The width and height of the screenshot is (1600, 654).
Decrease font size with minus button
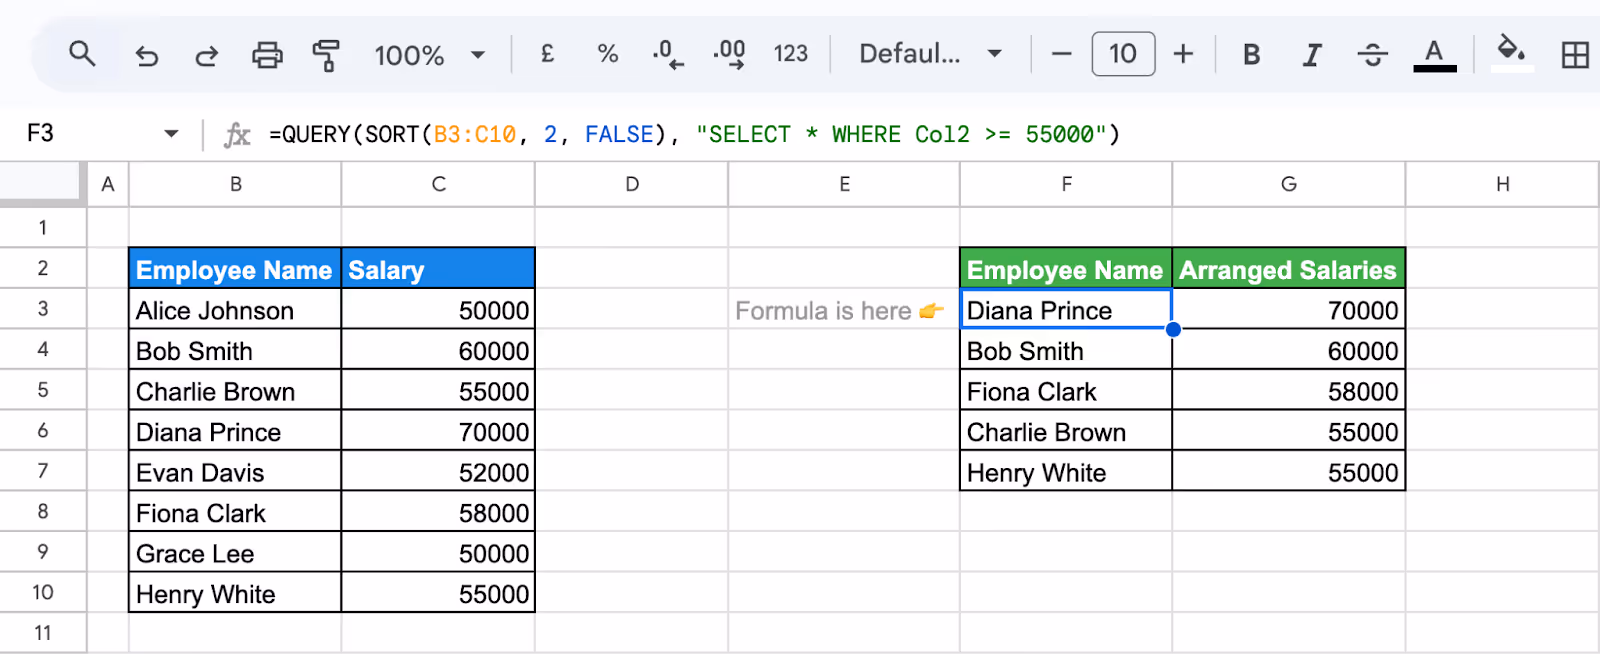(x=1062, y=54)
